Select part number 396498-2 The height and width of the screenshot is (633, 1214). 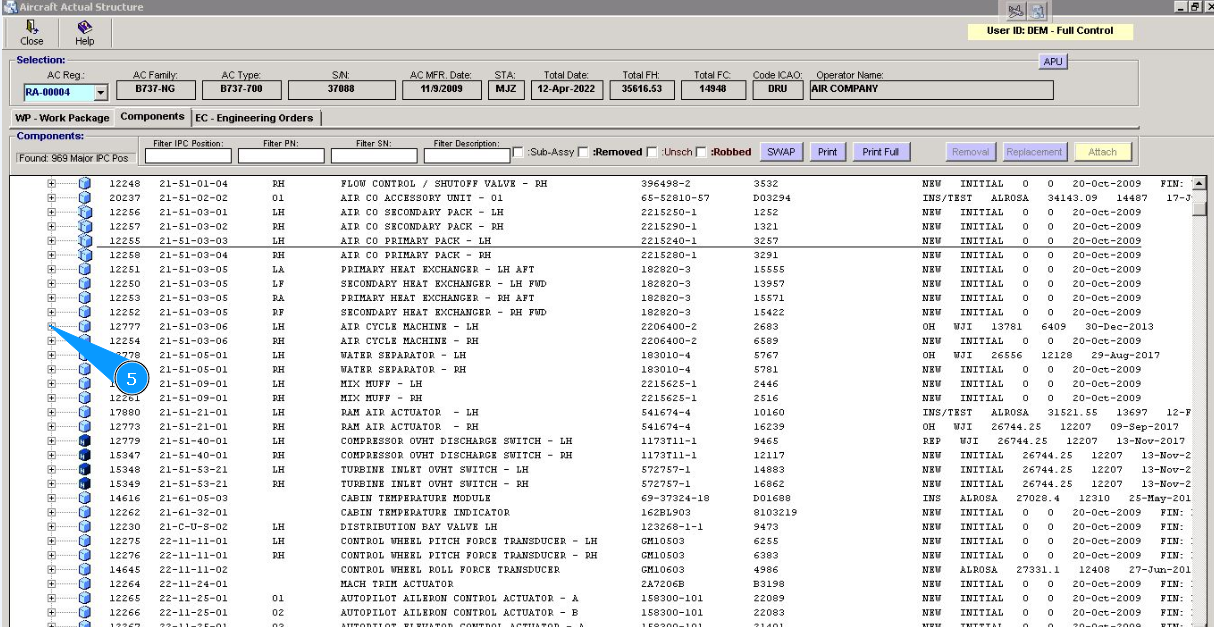[x=665, y=184]
